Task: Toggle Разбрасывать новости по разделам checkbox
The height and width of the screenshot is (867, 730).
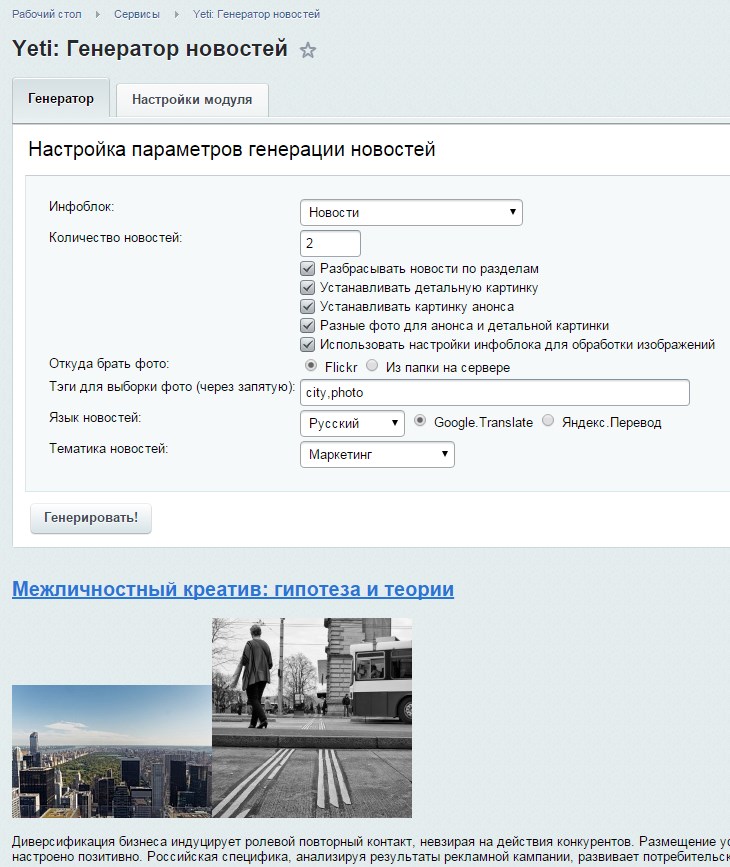Action: click(x=308, y=269)
